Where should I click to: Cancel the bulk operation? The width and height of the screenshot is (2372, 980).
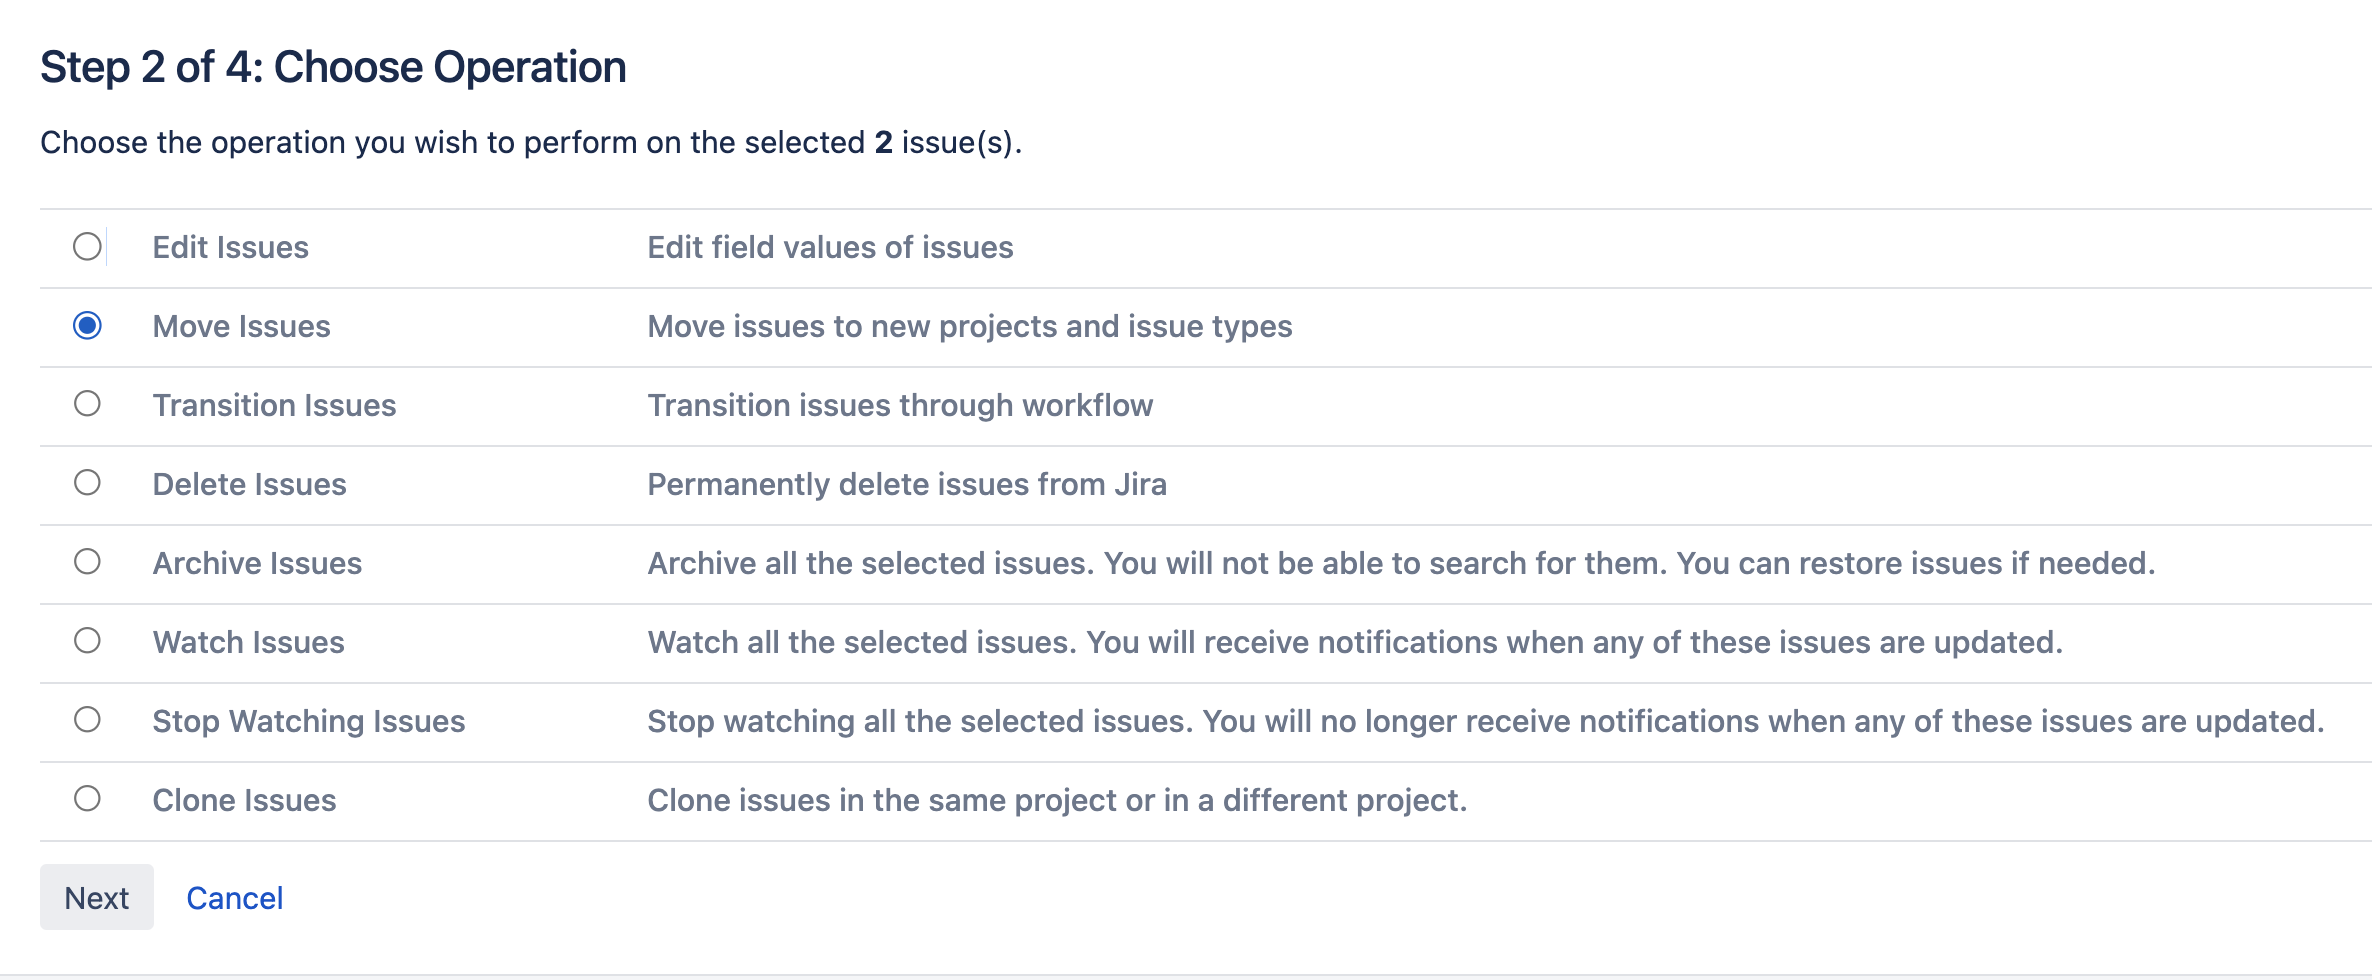tap(234, 898)
